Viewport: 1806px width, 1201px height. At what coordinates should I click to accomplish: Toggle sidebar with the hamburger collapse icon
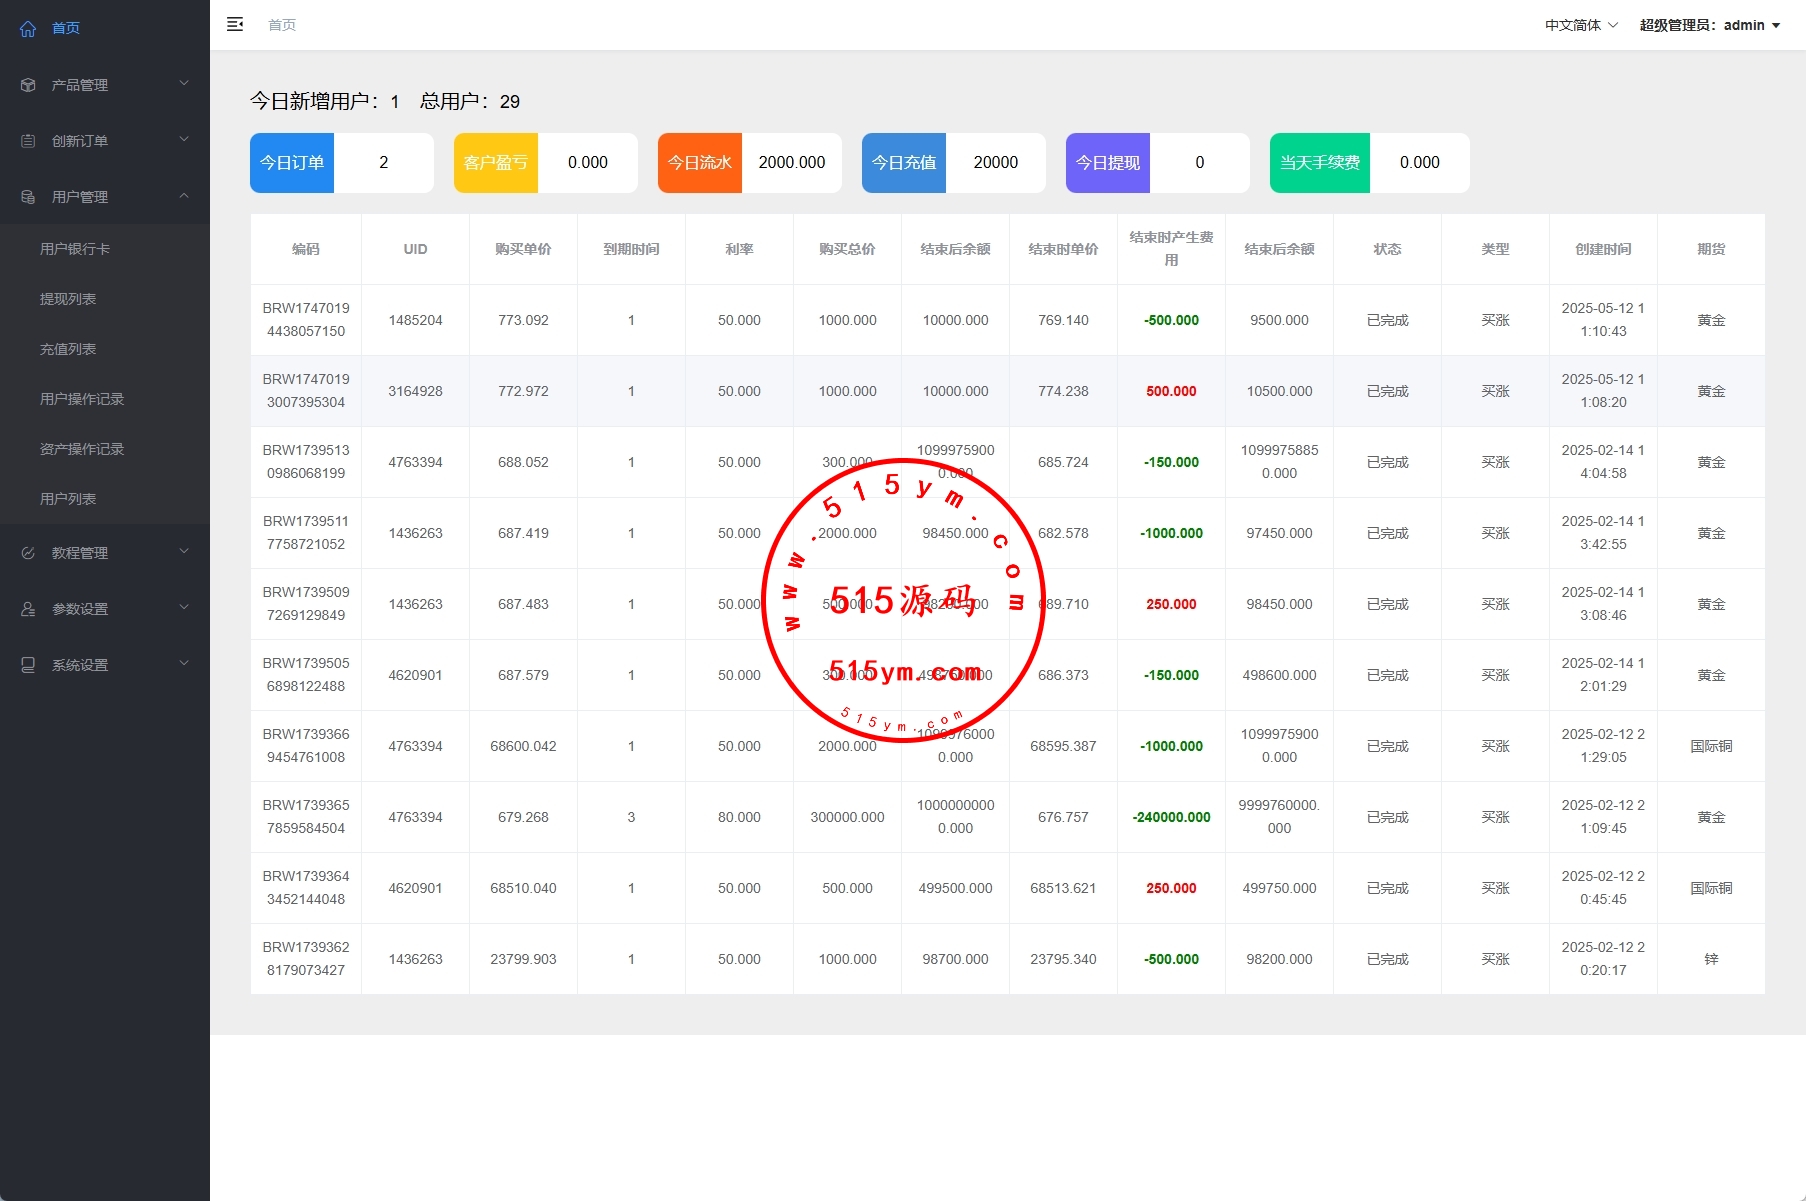[x=235, y=25]
